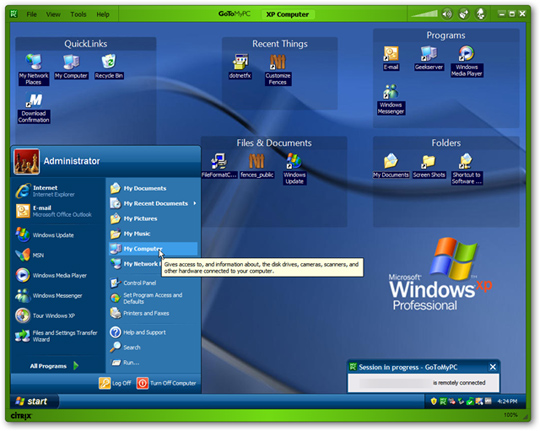Open Tour Windows XP from Start menu
540x431 pixels.
[x=58, y=316]
